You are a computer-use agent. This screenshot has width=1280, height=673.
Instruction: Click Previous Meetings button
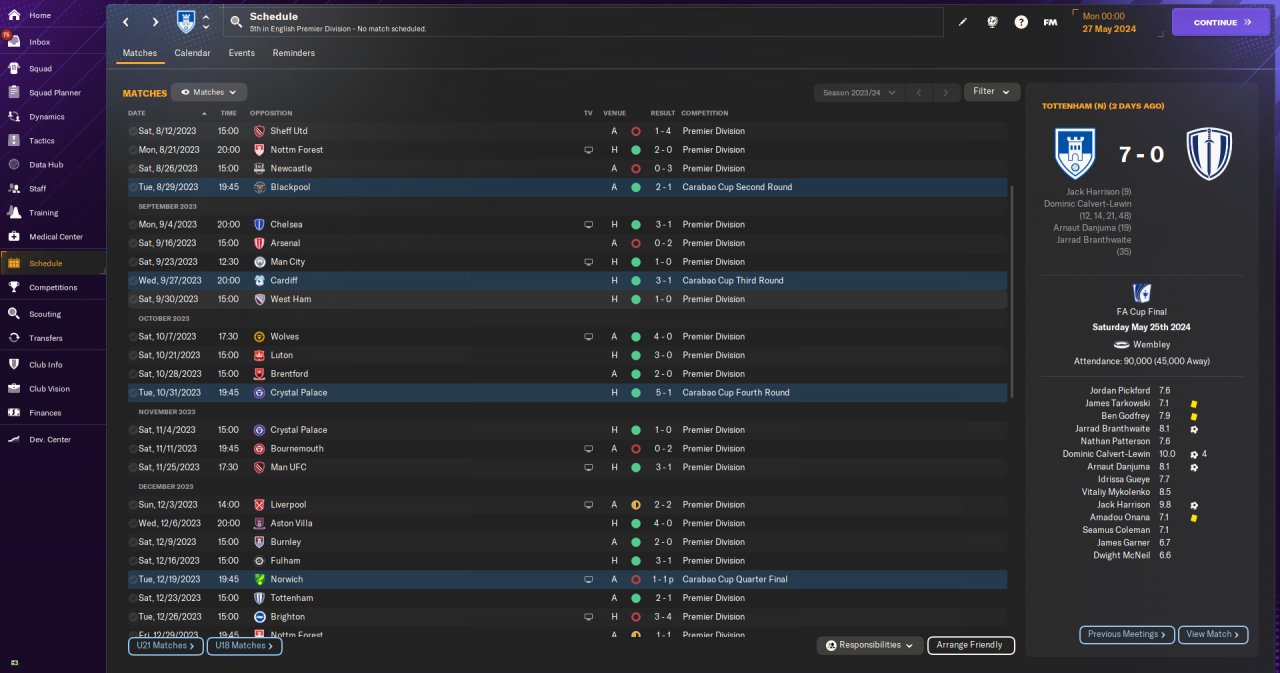tap(1126, 634)
